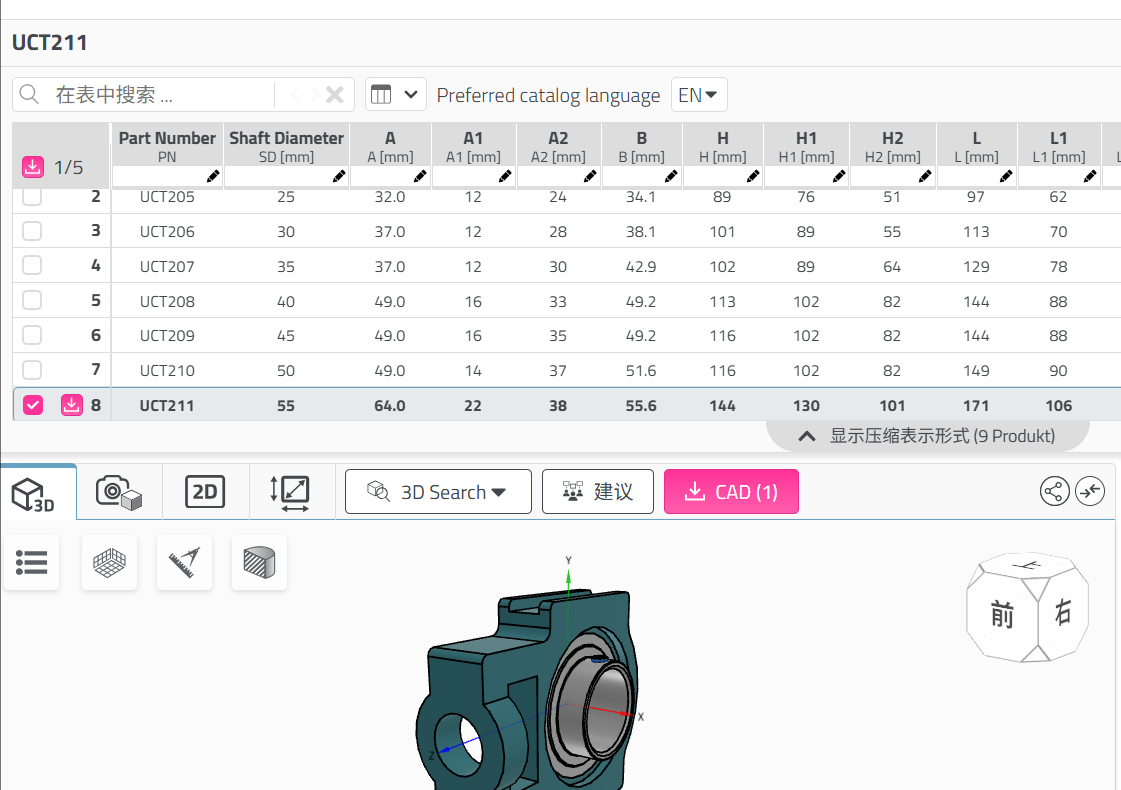1121x790 pixels.
Task: Click the 建议 suggestions button
Action: point(598,492)
